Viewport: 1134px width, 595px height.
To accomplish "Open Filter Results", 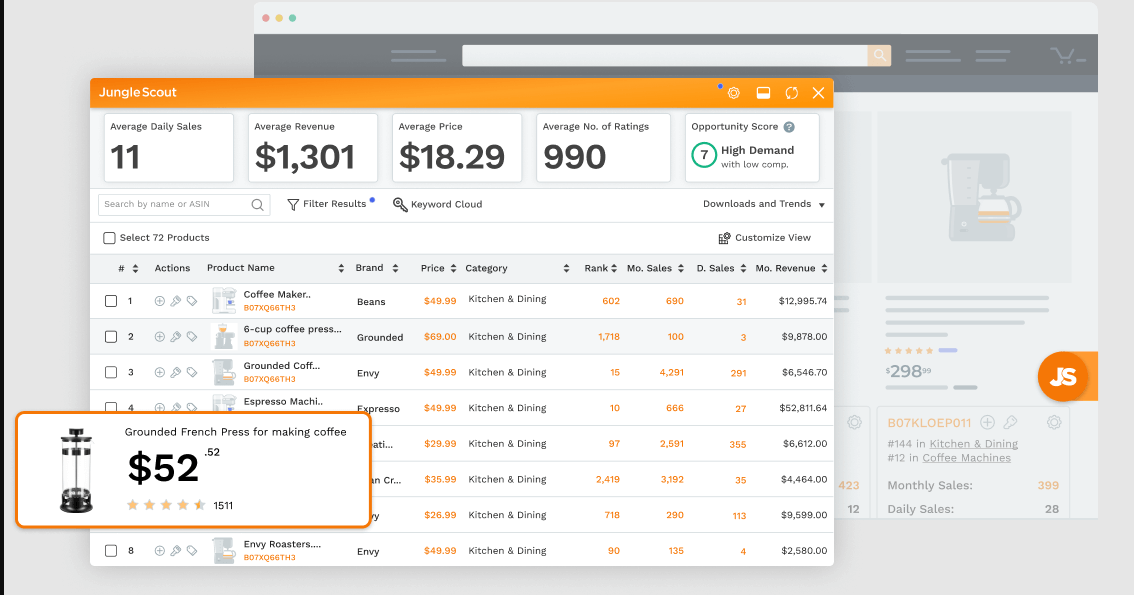I will tap(327, 205).
